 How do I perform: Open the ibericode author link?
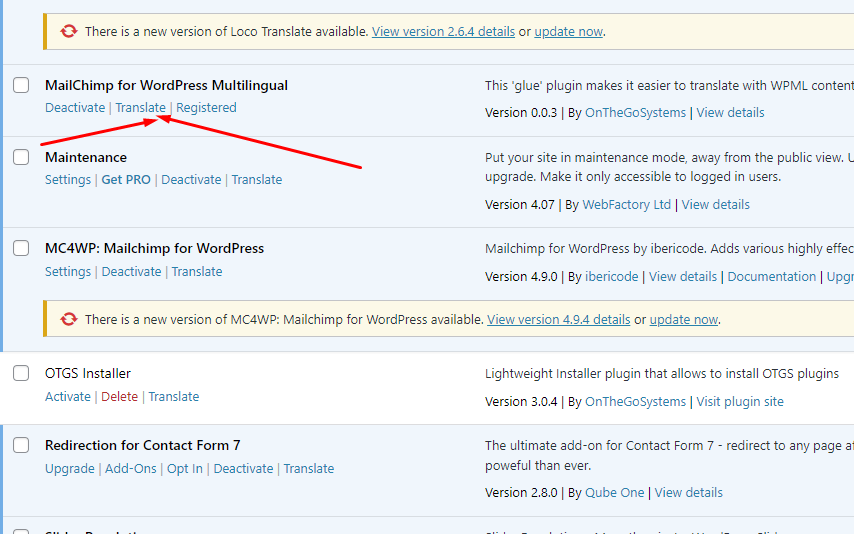[x=611, y=277]
